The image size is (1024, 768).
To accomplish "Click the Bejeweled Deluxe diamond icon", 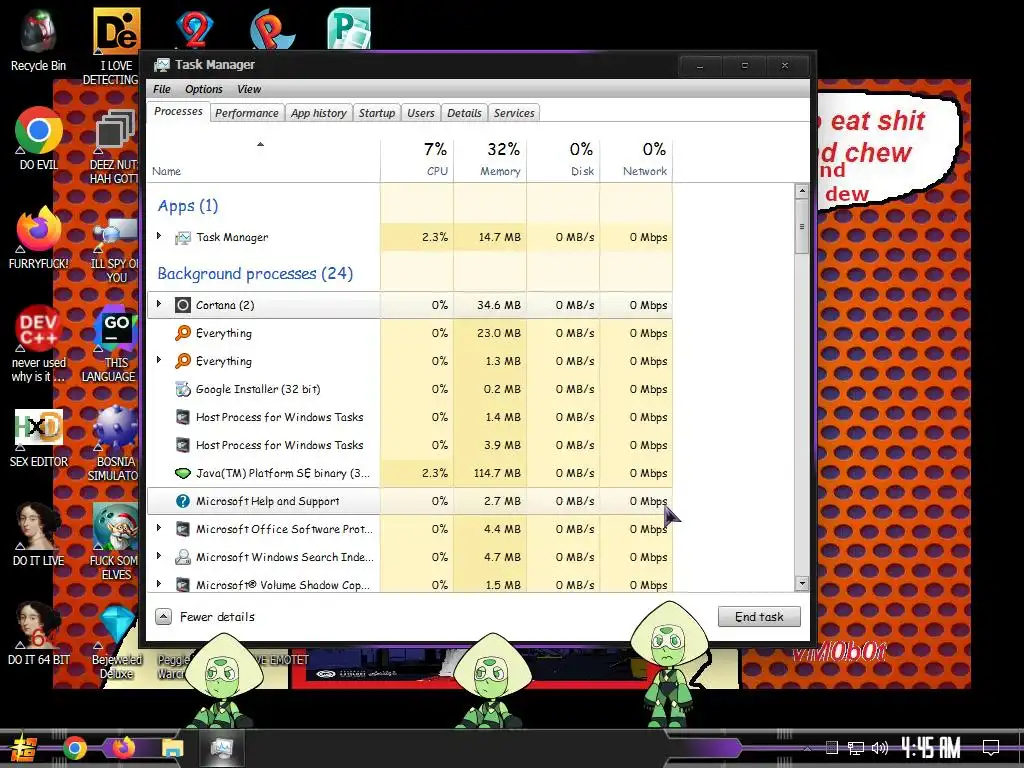I will tap(116, 641).
